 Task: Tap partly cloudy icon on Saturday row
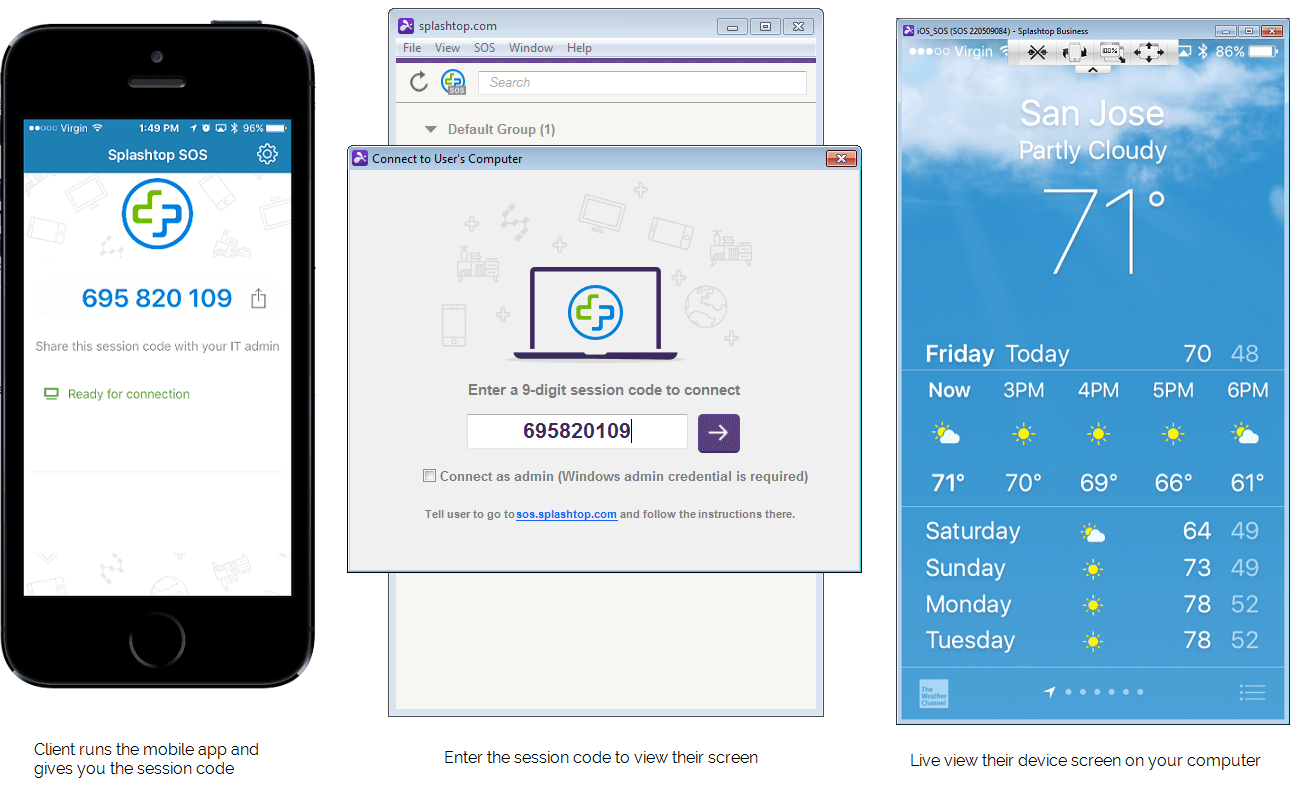coord(1093,533)
